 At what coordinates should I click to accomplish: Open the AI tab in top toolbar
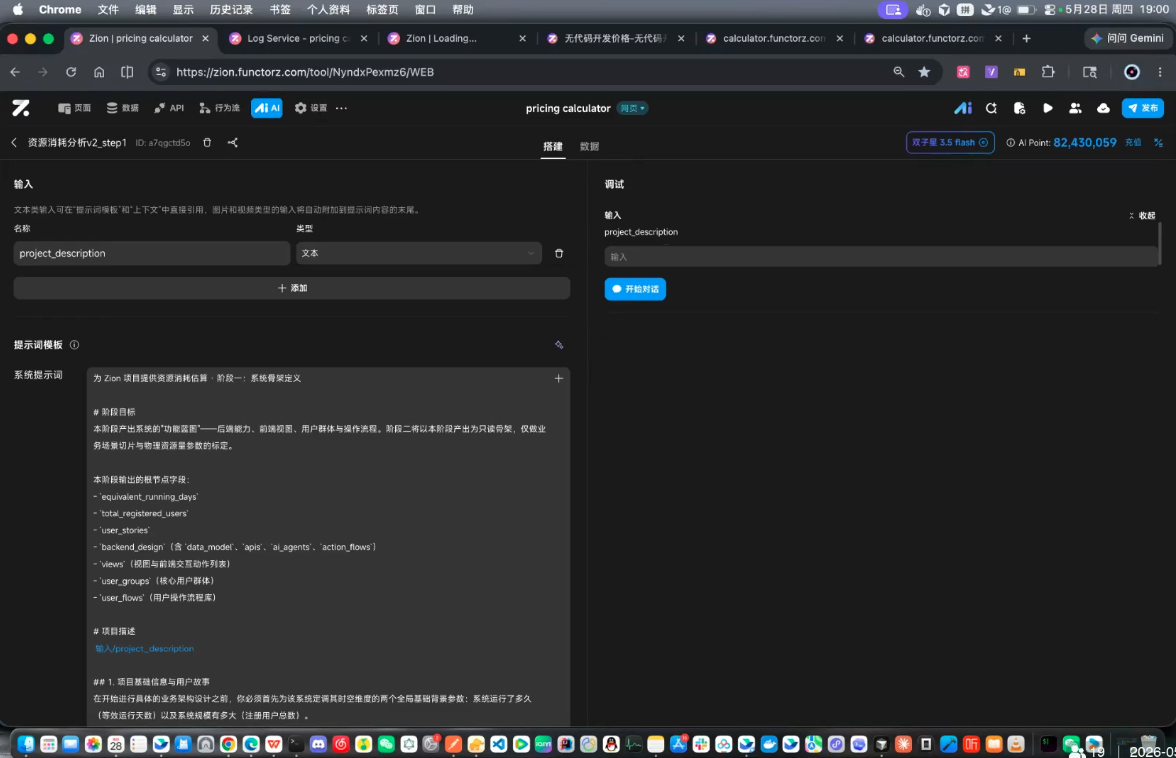tap(267, 108)
